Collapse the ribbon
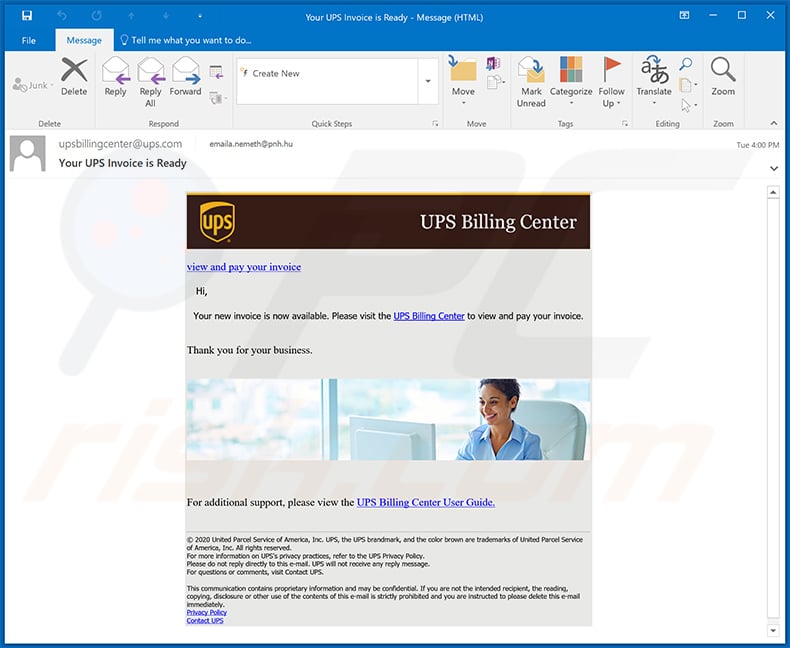The image size is (790, 648). [x=774, y=123]
